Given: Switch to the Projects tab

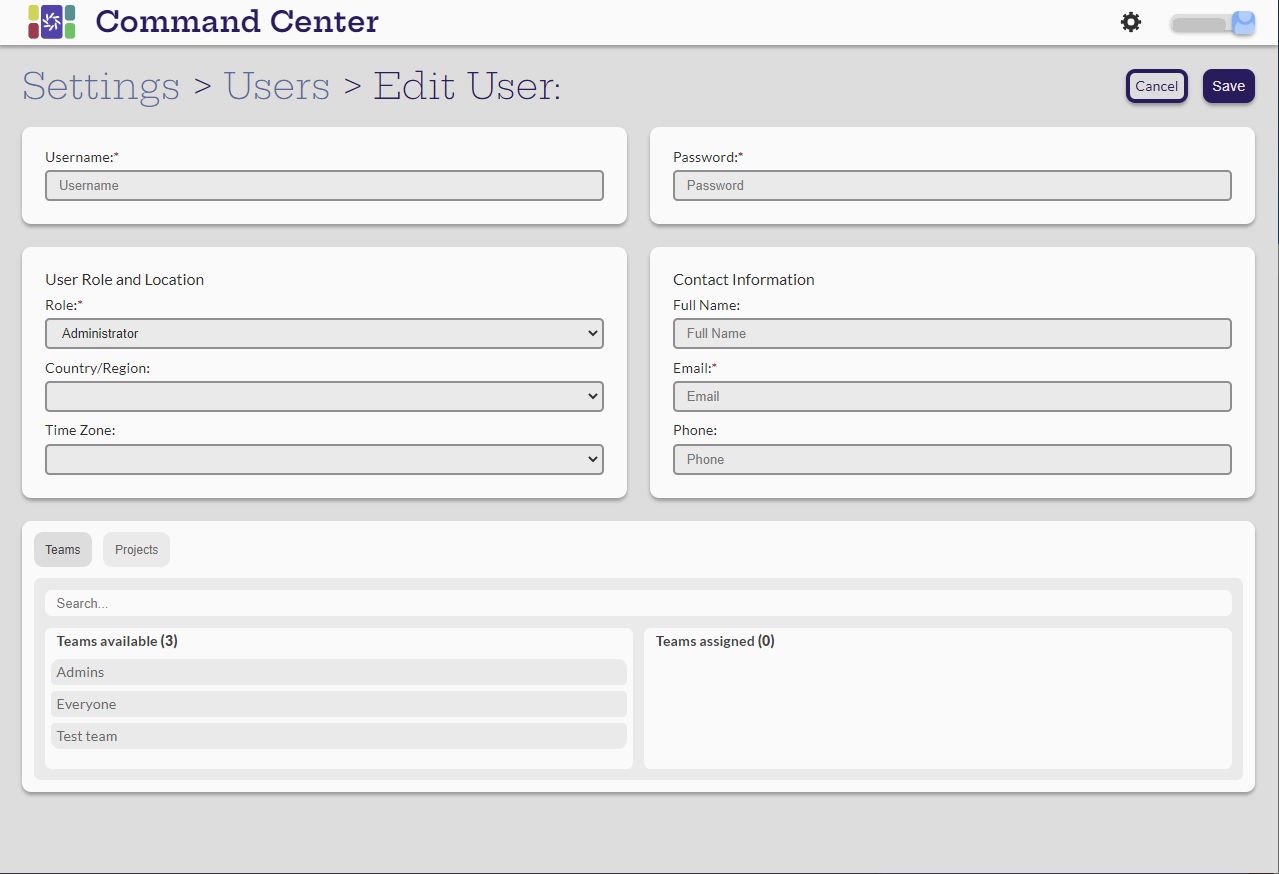Looking at the screenshot, I should pyautogui.click(x=136, y=550).
